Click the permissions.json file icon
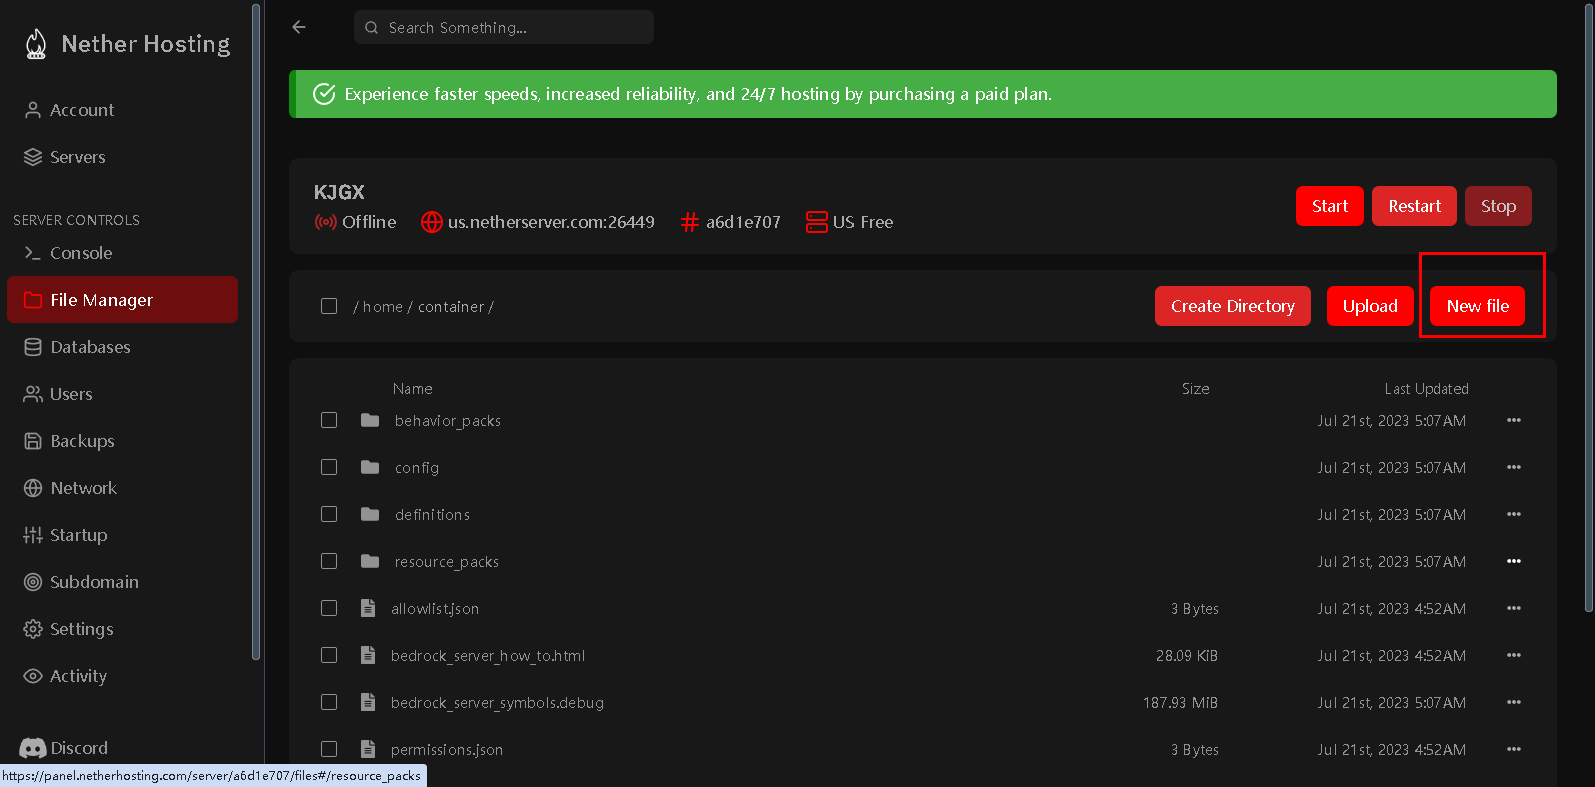The width and height of the screenshot is (1595, 787). click(x=368, y=749)
